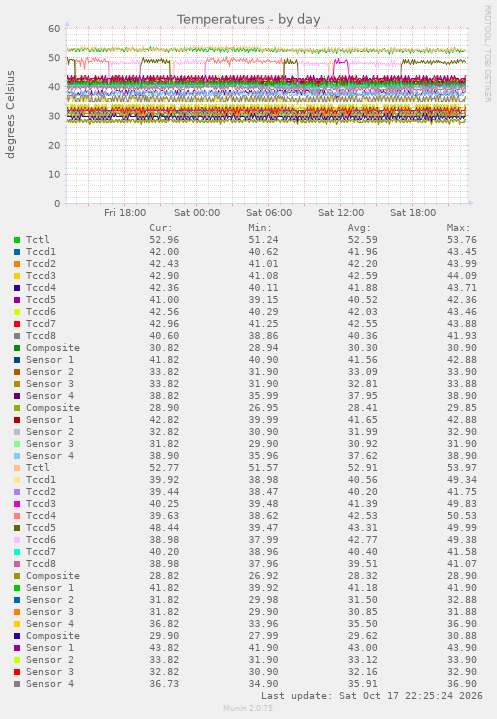This screenshot has width=497, height=719.
Task: Click the light orange swatch for Tctl 52.77
Action: tap(17, 468)
